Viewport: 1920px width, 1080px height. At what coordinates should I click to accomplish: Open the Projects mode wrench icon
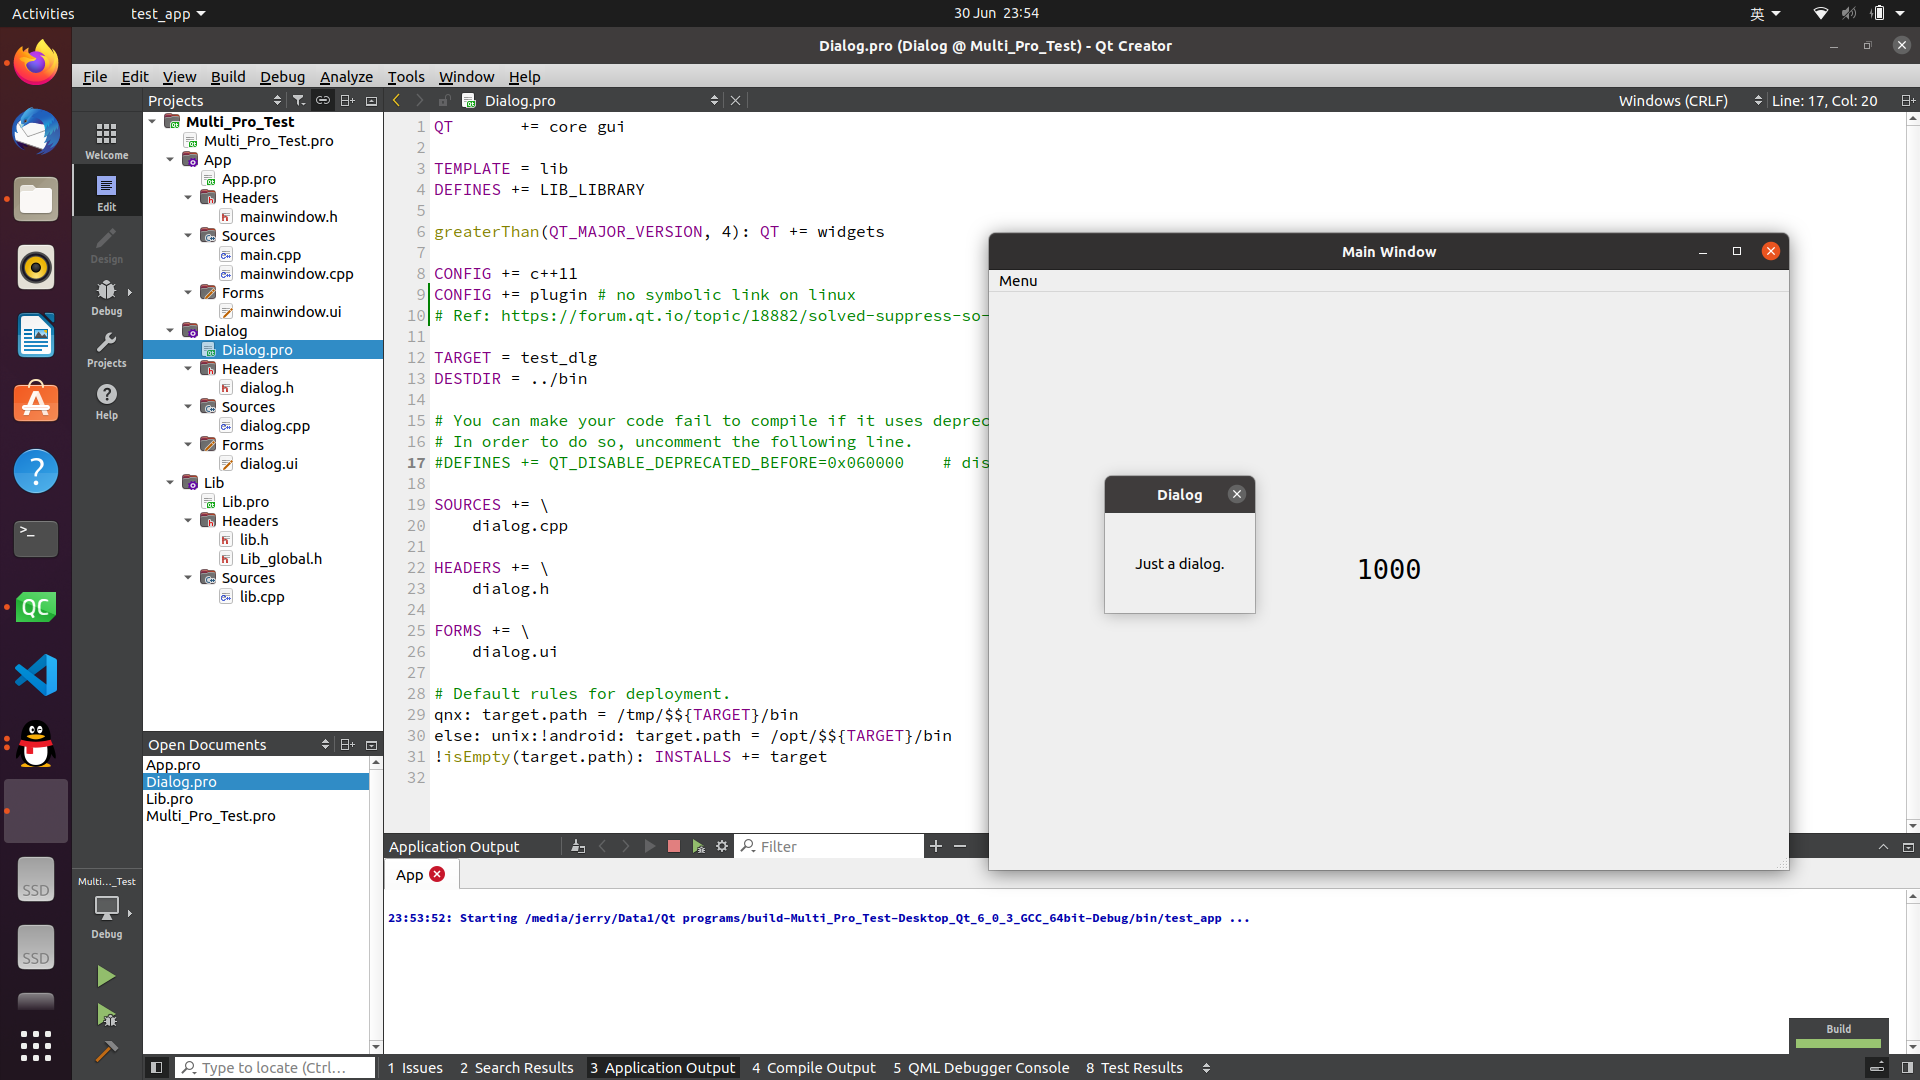[x=106, y=349]
